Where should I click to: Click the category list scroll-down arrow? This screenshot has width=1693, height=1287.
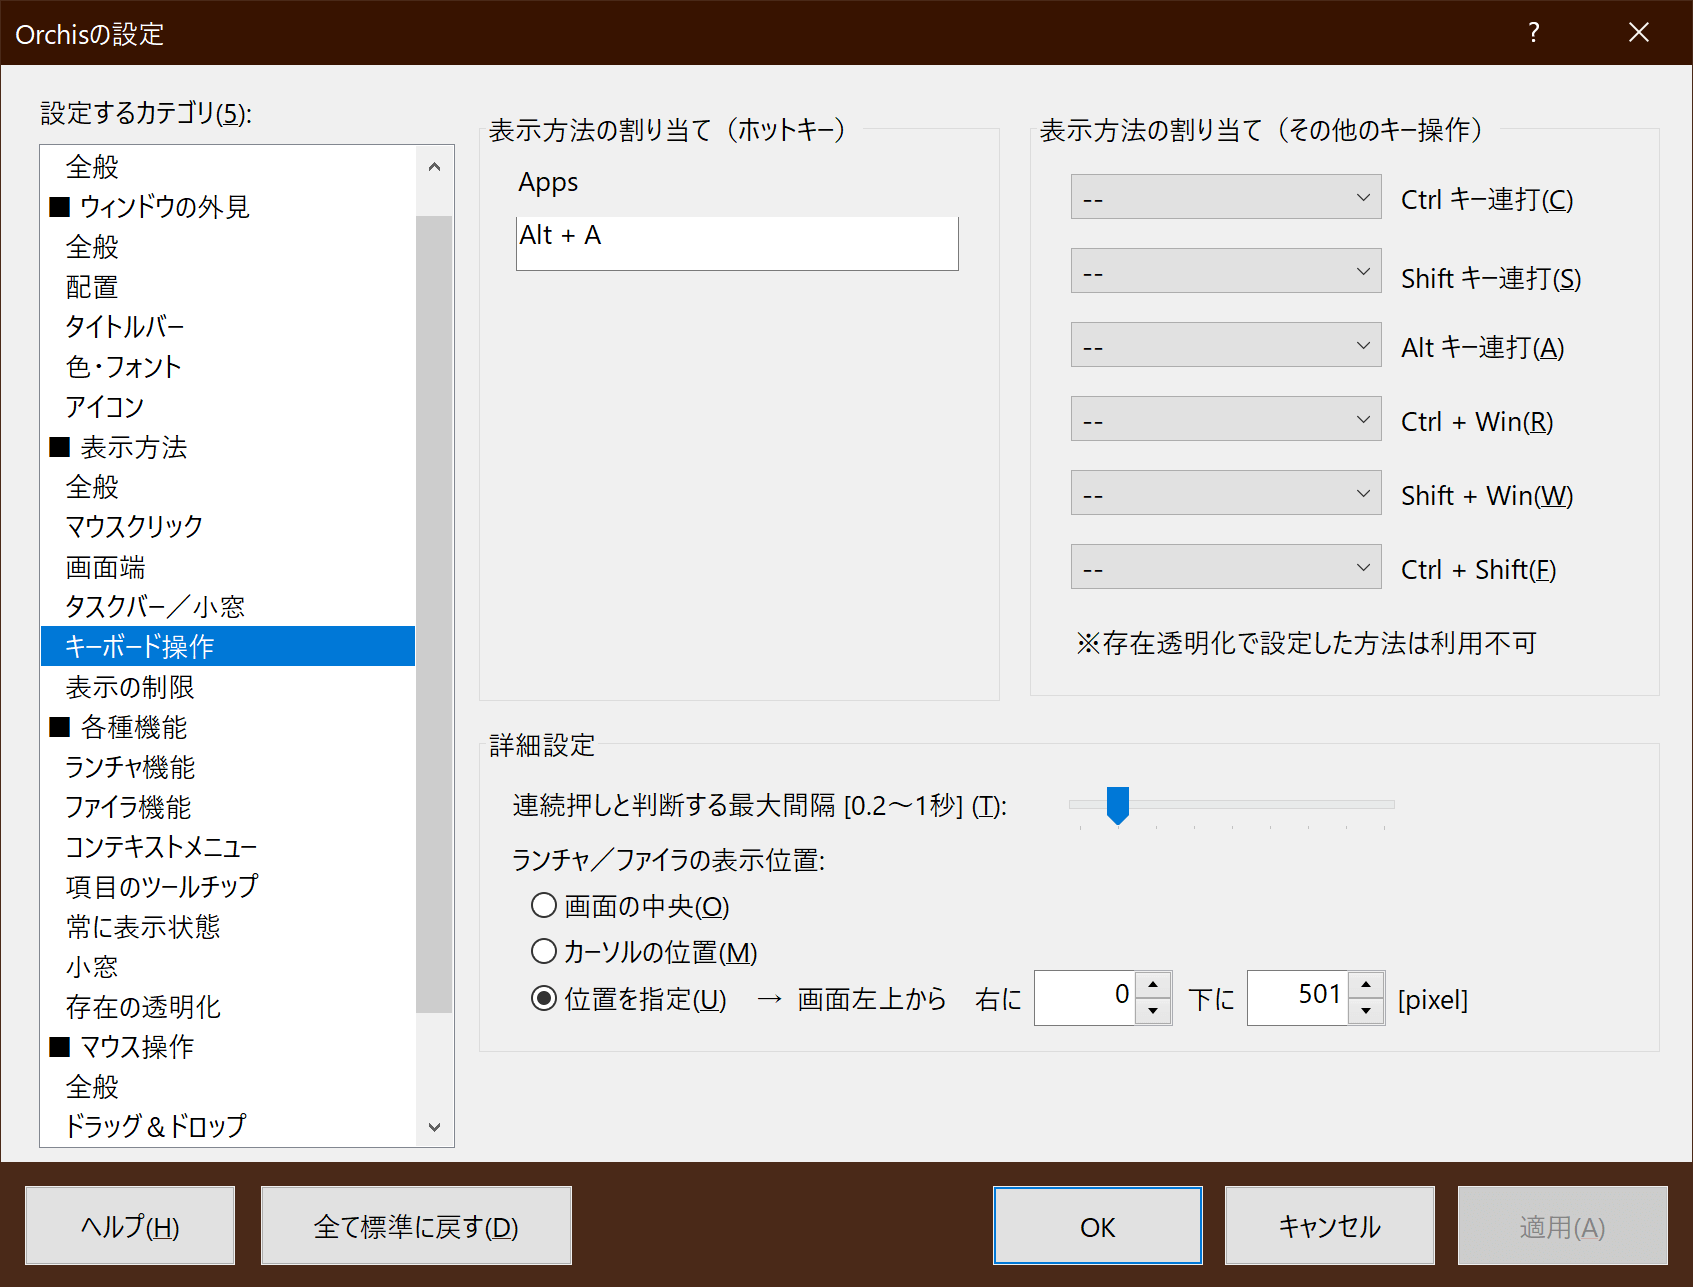tap(434, 1127)
